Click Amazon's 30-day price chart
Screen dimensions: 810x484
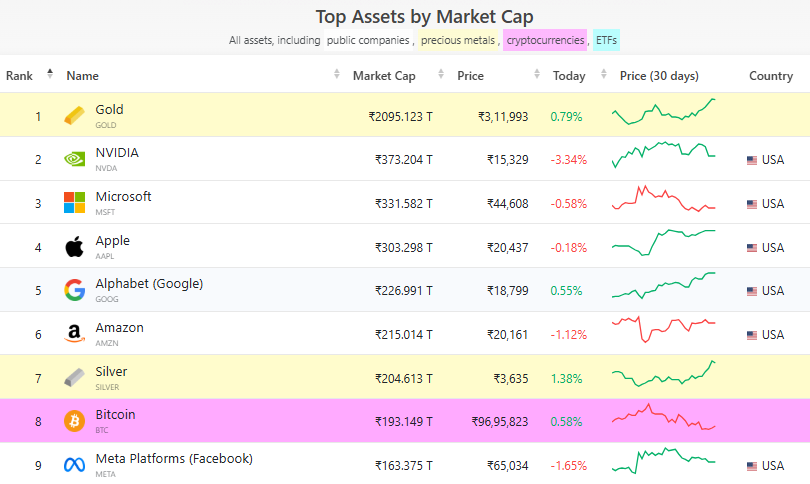pos(664,330)
